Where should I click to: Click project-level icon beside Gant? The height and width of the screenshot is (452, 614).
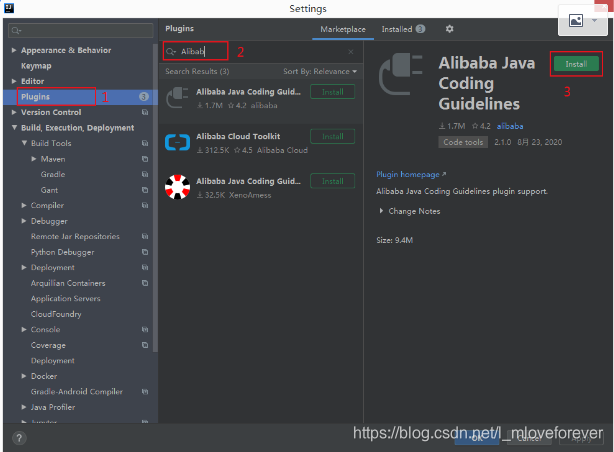[x=145, y=190]
